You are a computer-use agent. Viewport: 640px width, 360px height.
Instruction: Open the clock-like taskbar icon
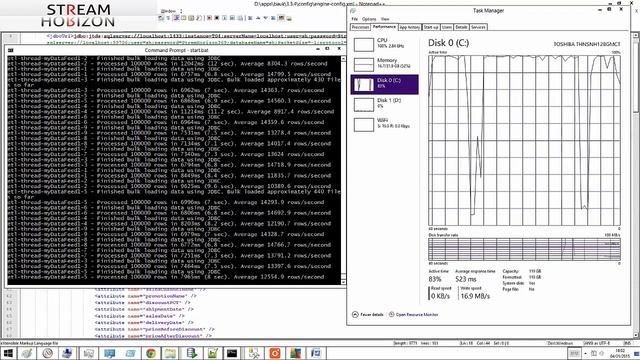[48, 353]
